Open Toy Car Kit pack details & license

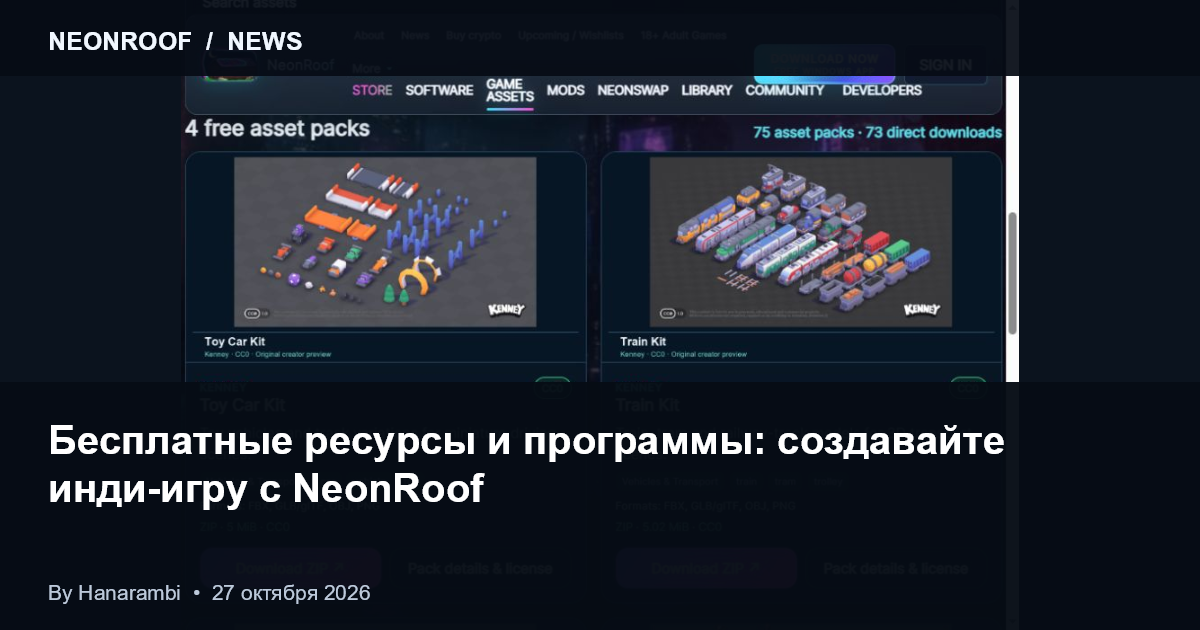[480, 568]
